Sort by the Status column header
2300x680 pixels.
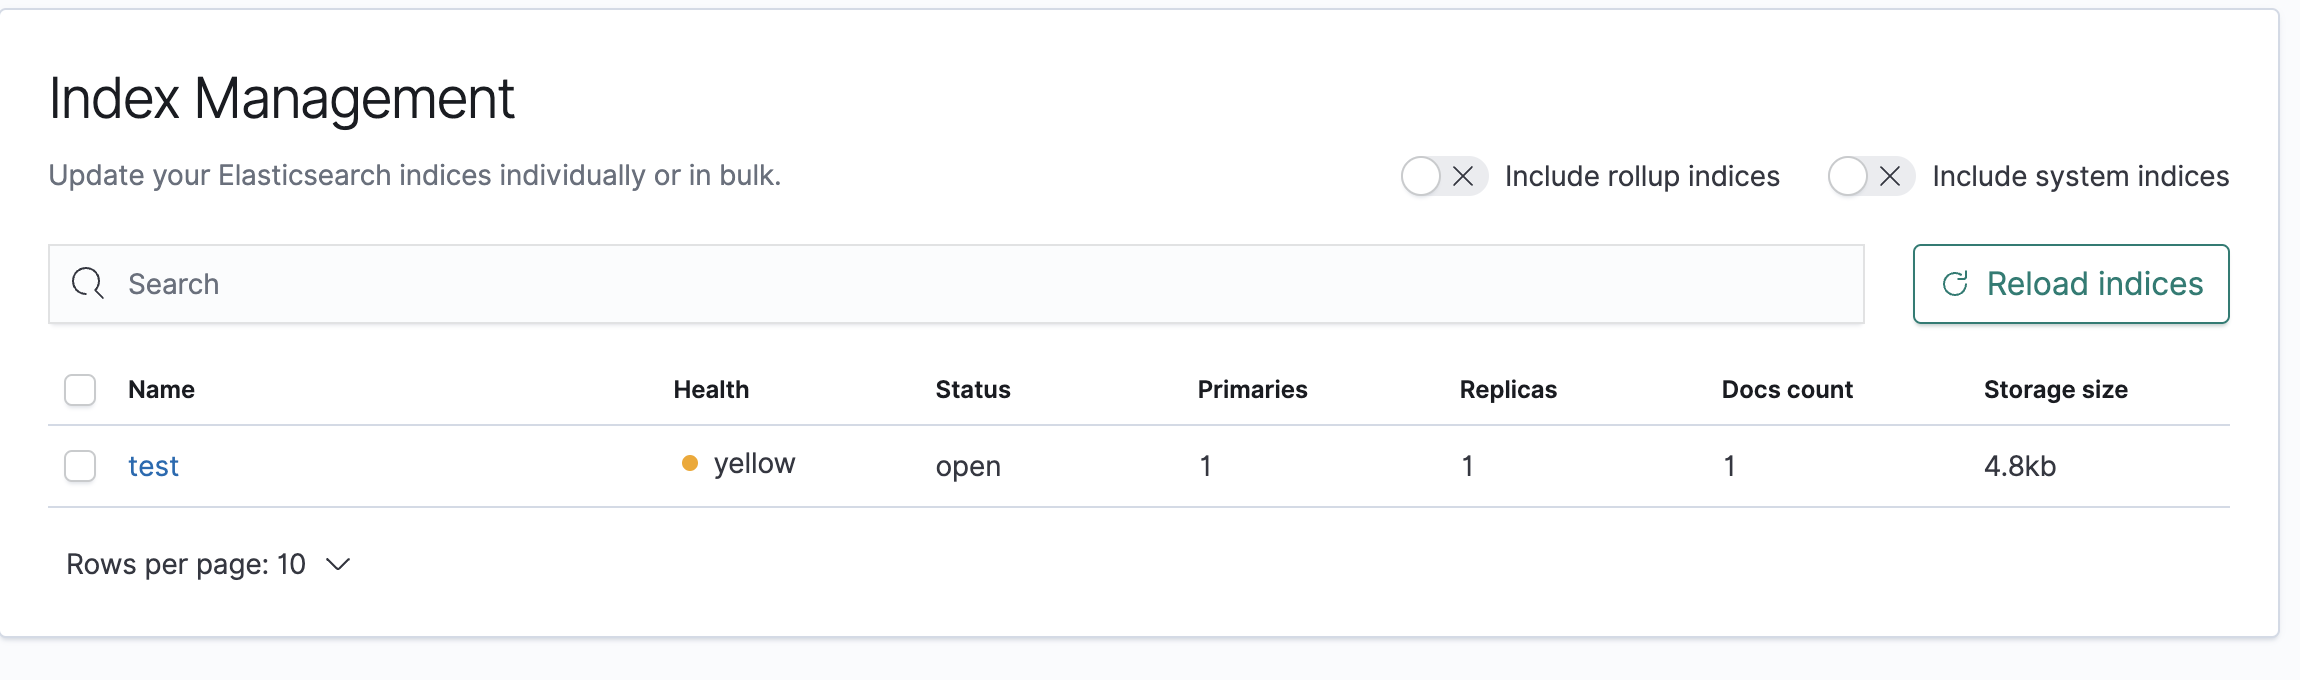[x=973, y=390]
